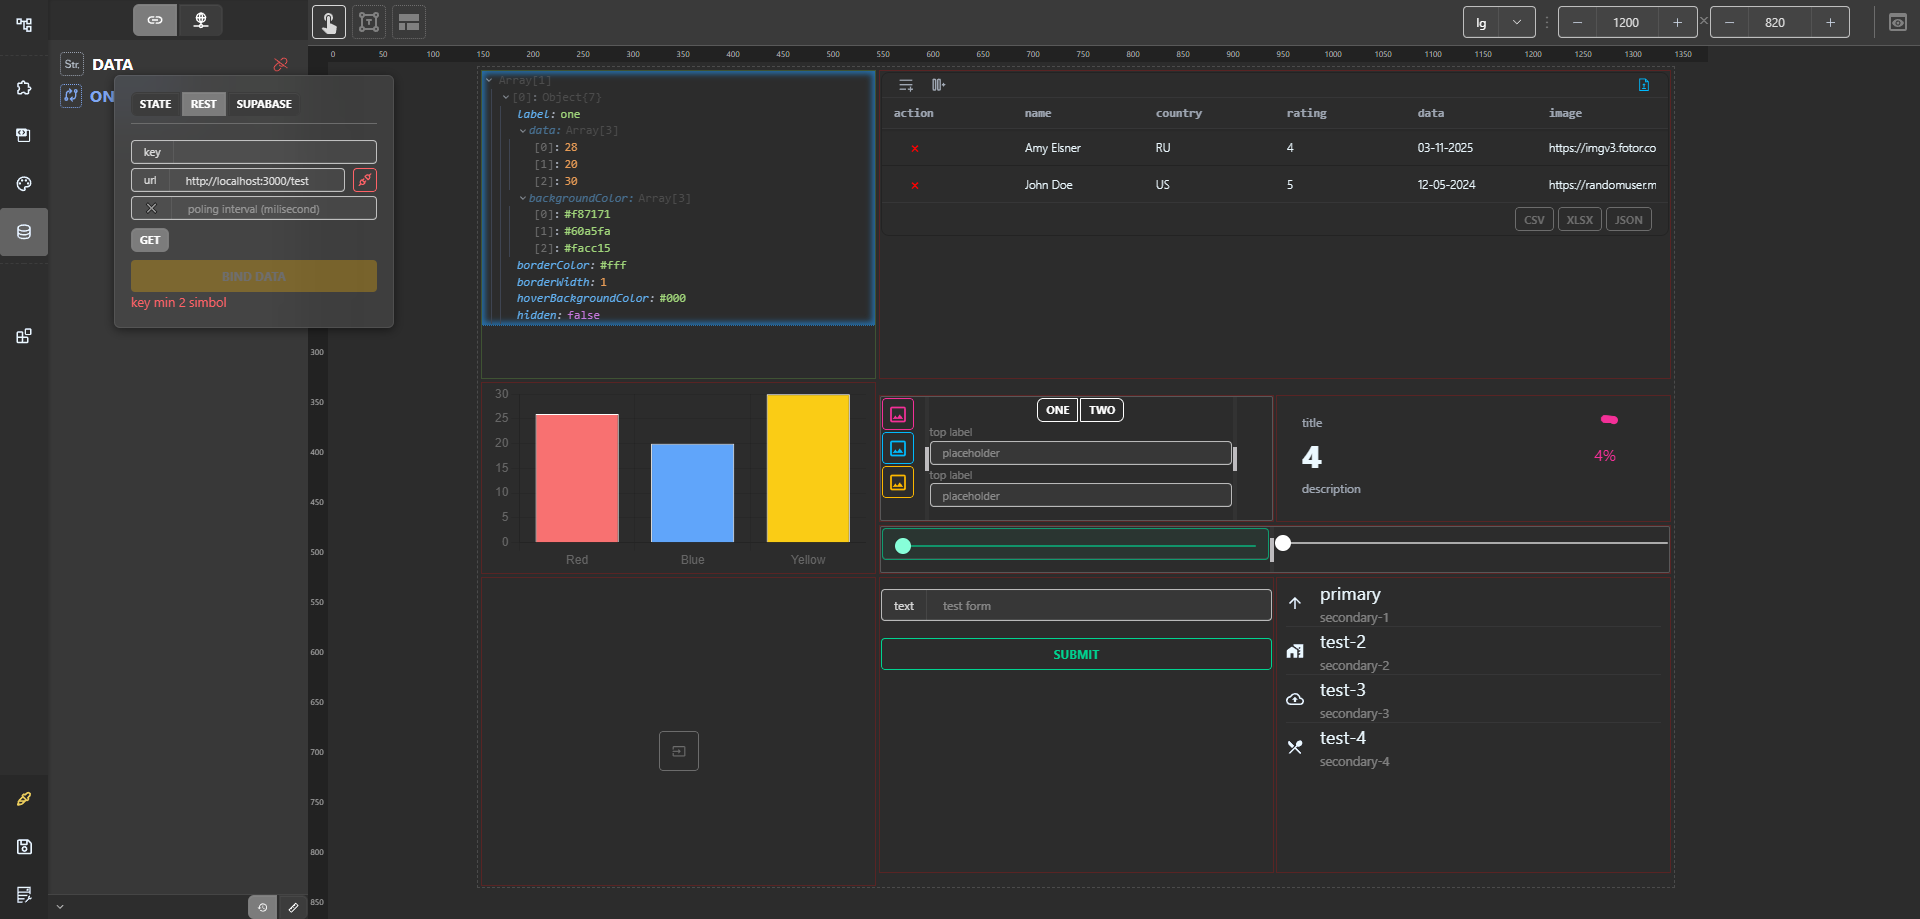Collapse the data: Array[3] node in the JSON tree
The image size is (1920, 919).
click(524, 130)
